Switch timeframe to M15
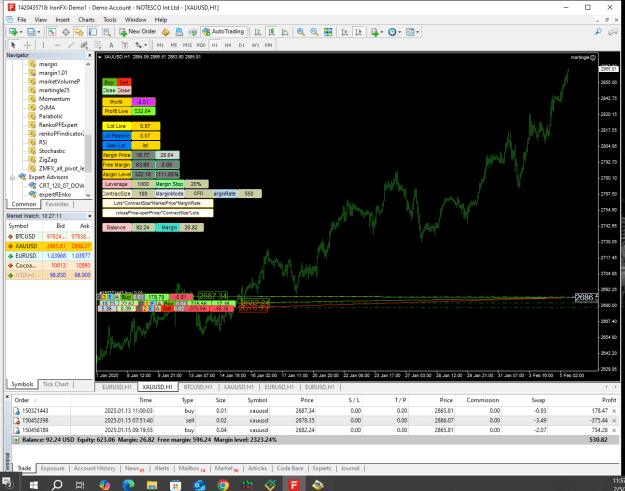This screenshot has width=625, height=491. tap(187, 45)
